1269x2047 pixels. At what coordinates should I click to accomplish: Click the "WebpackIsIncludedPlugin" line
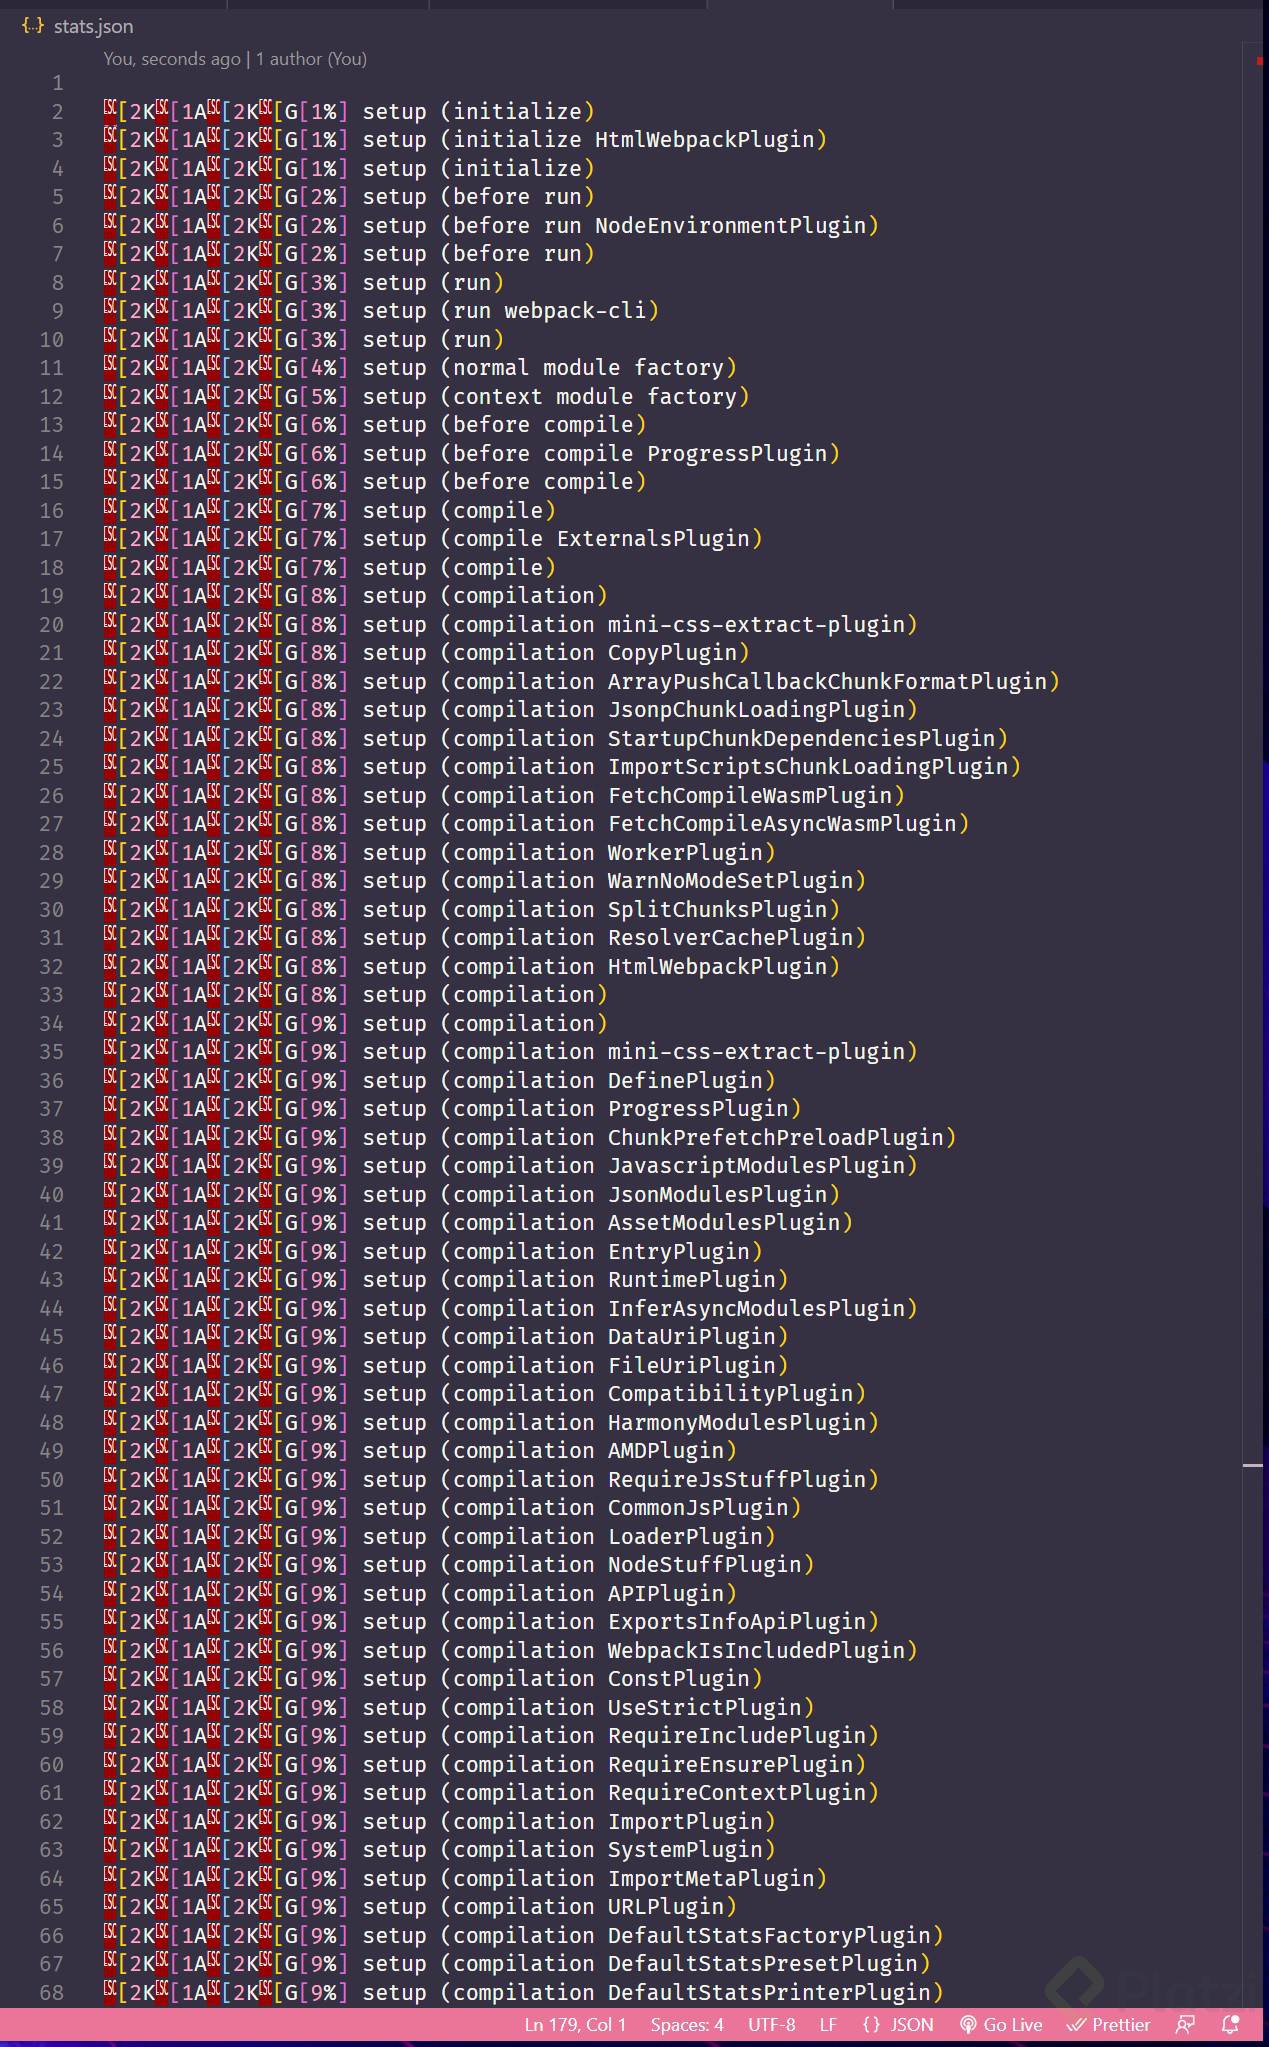click(511, 1651)
